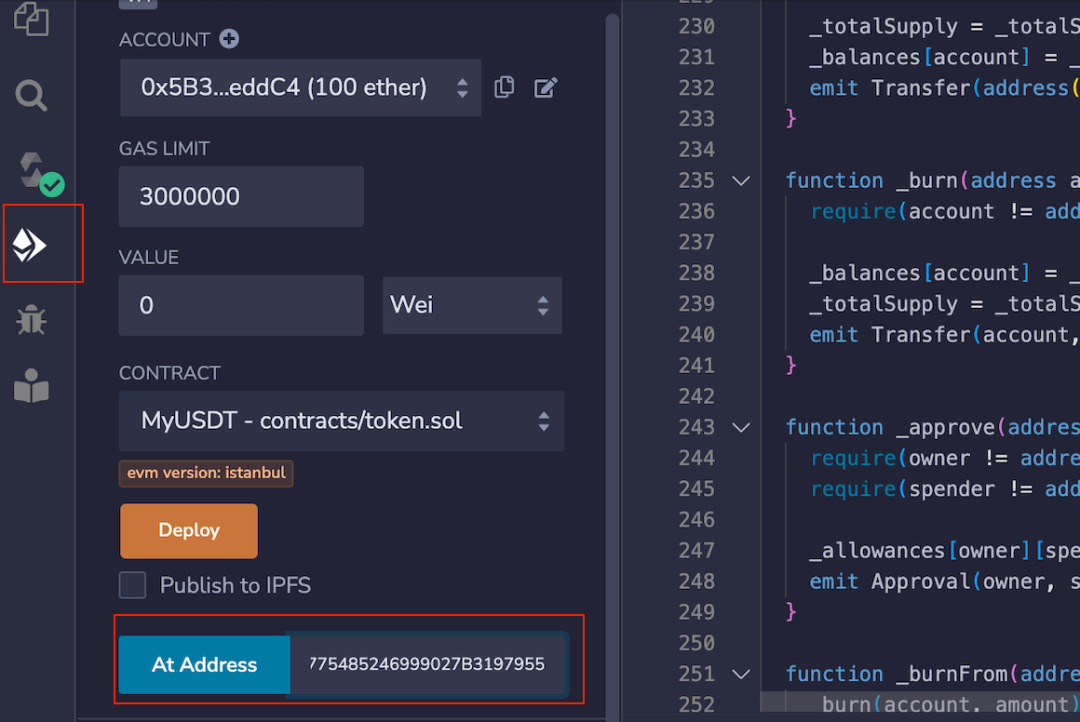This screenshot has width=1080, height=722.
Task: Click the At Address button
Action: pos(204,665)
